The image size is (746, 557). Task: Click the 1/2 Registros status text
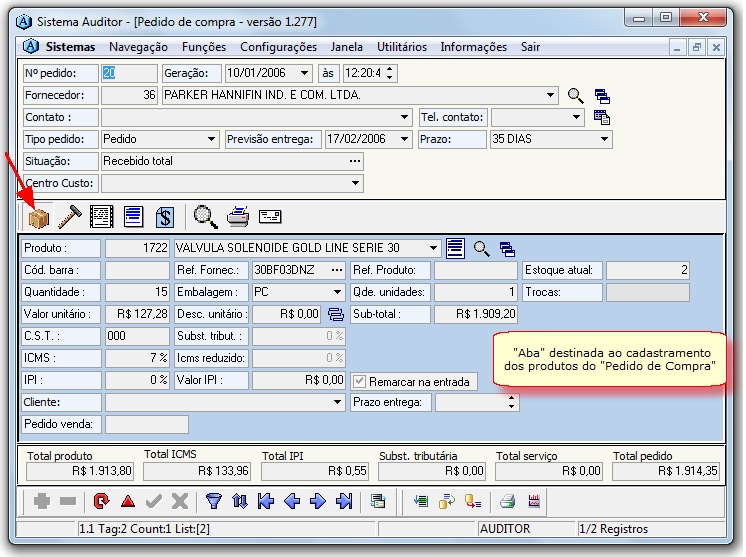(613, 528)
